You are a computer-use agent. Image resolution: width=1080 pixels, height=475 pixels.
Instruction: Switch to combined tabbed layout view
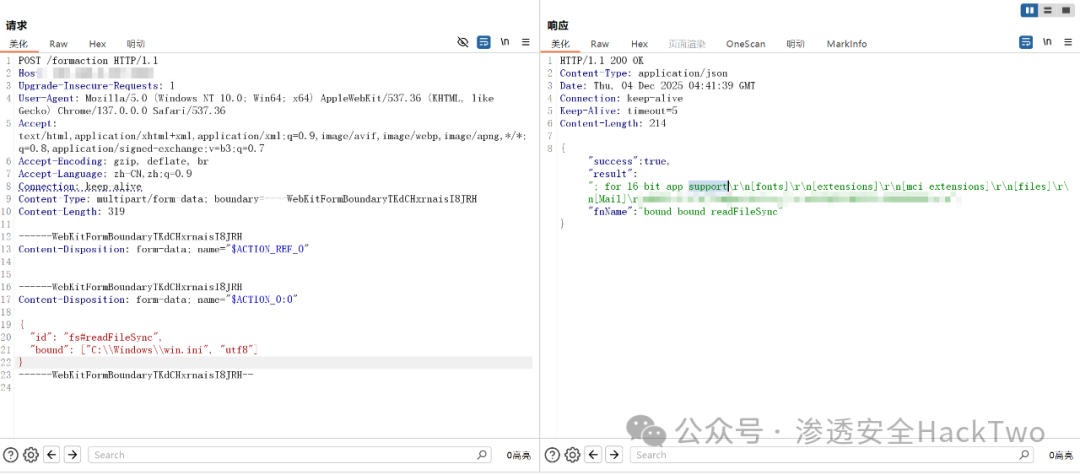pyautogui.click(x=1065, y=10)
